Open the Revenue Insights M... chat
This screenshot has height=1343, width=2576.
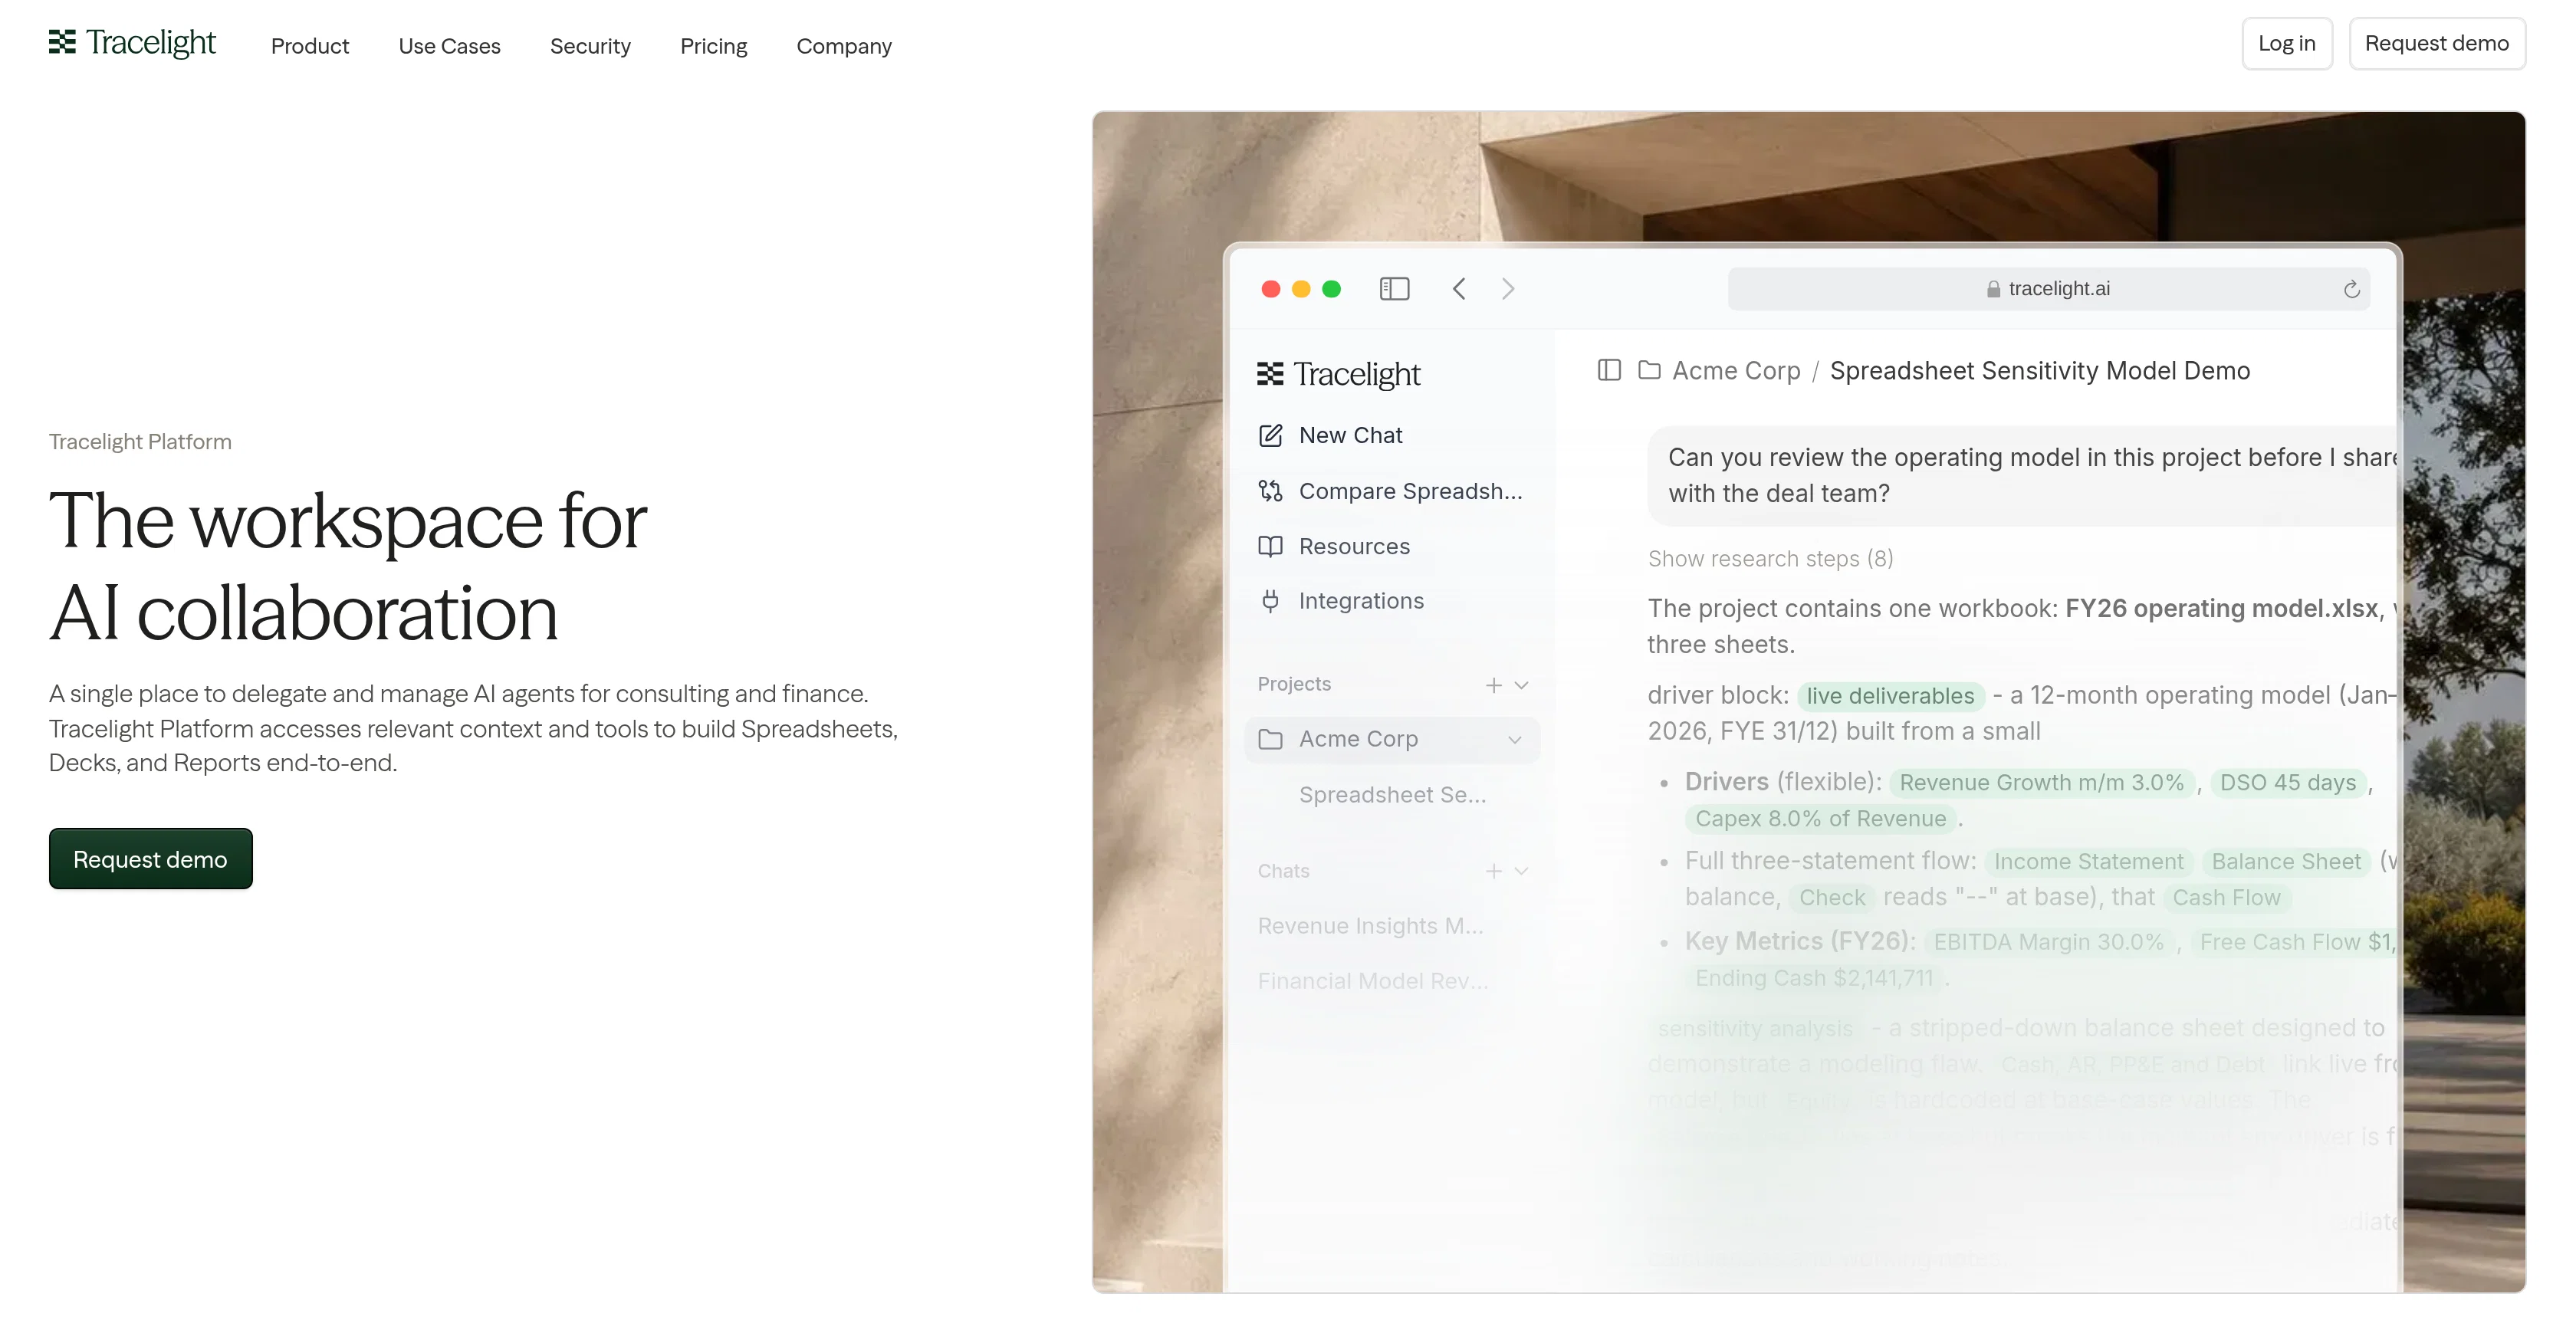[1370, 926]
